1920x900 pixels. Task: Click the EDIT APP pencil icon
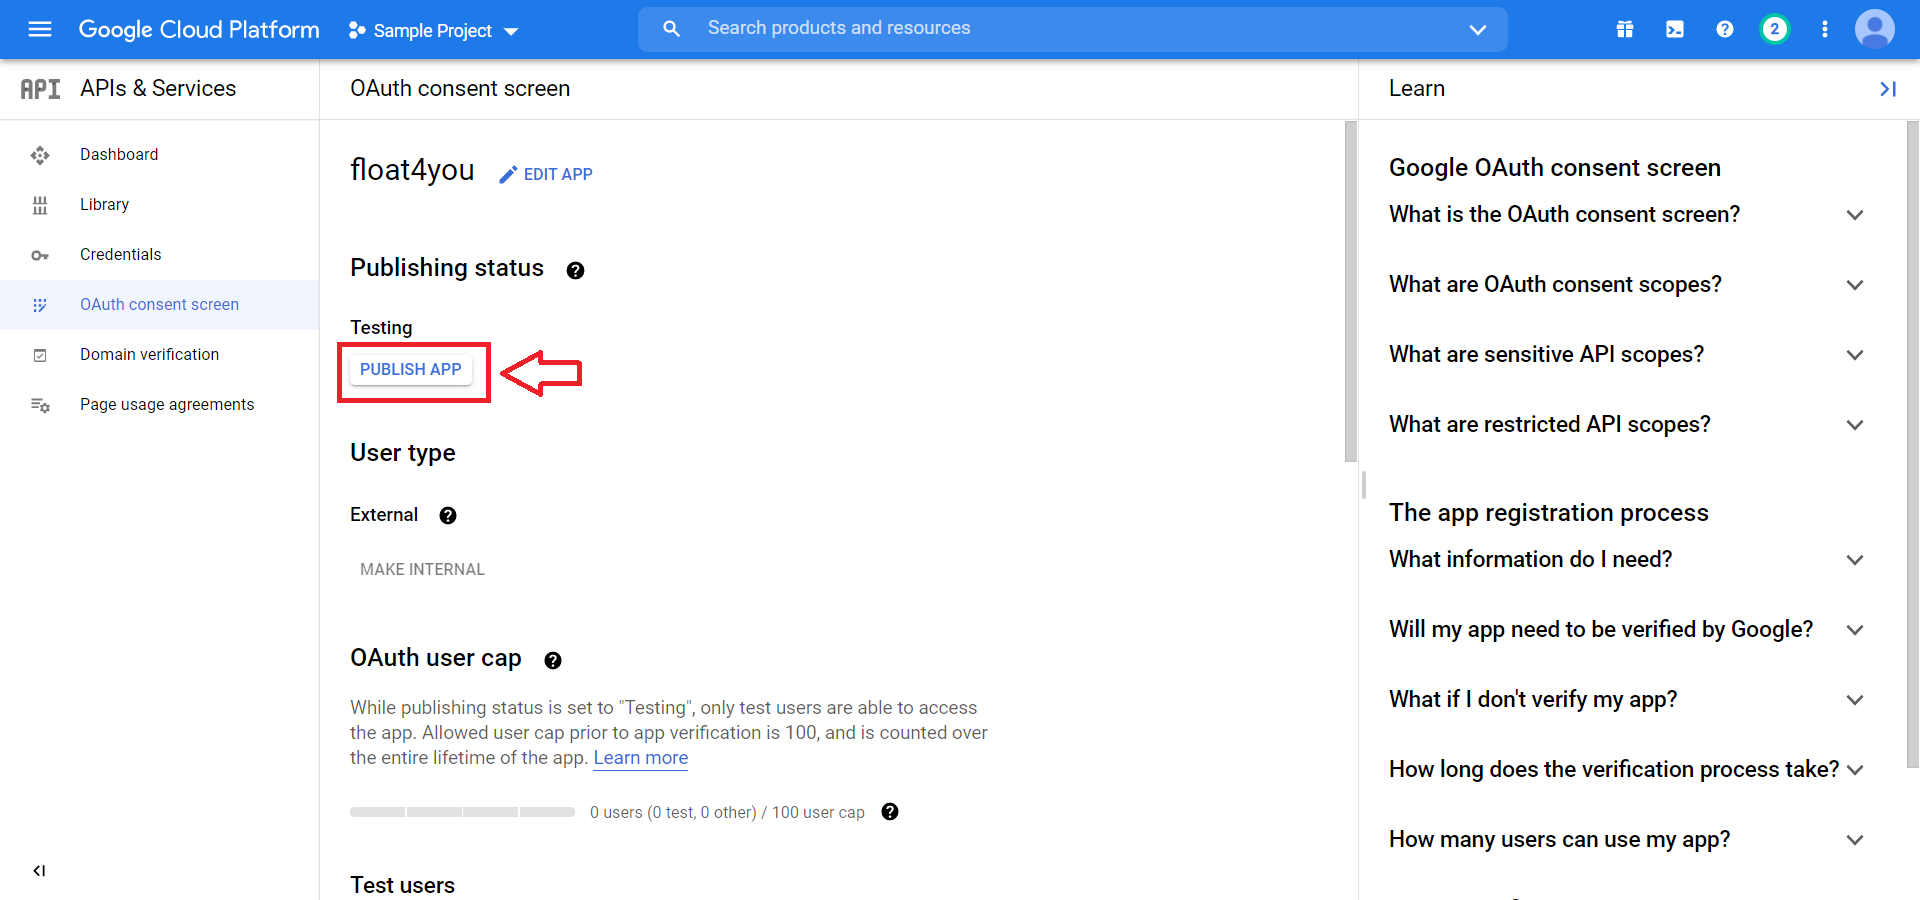[508, 175]
